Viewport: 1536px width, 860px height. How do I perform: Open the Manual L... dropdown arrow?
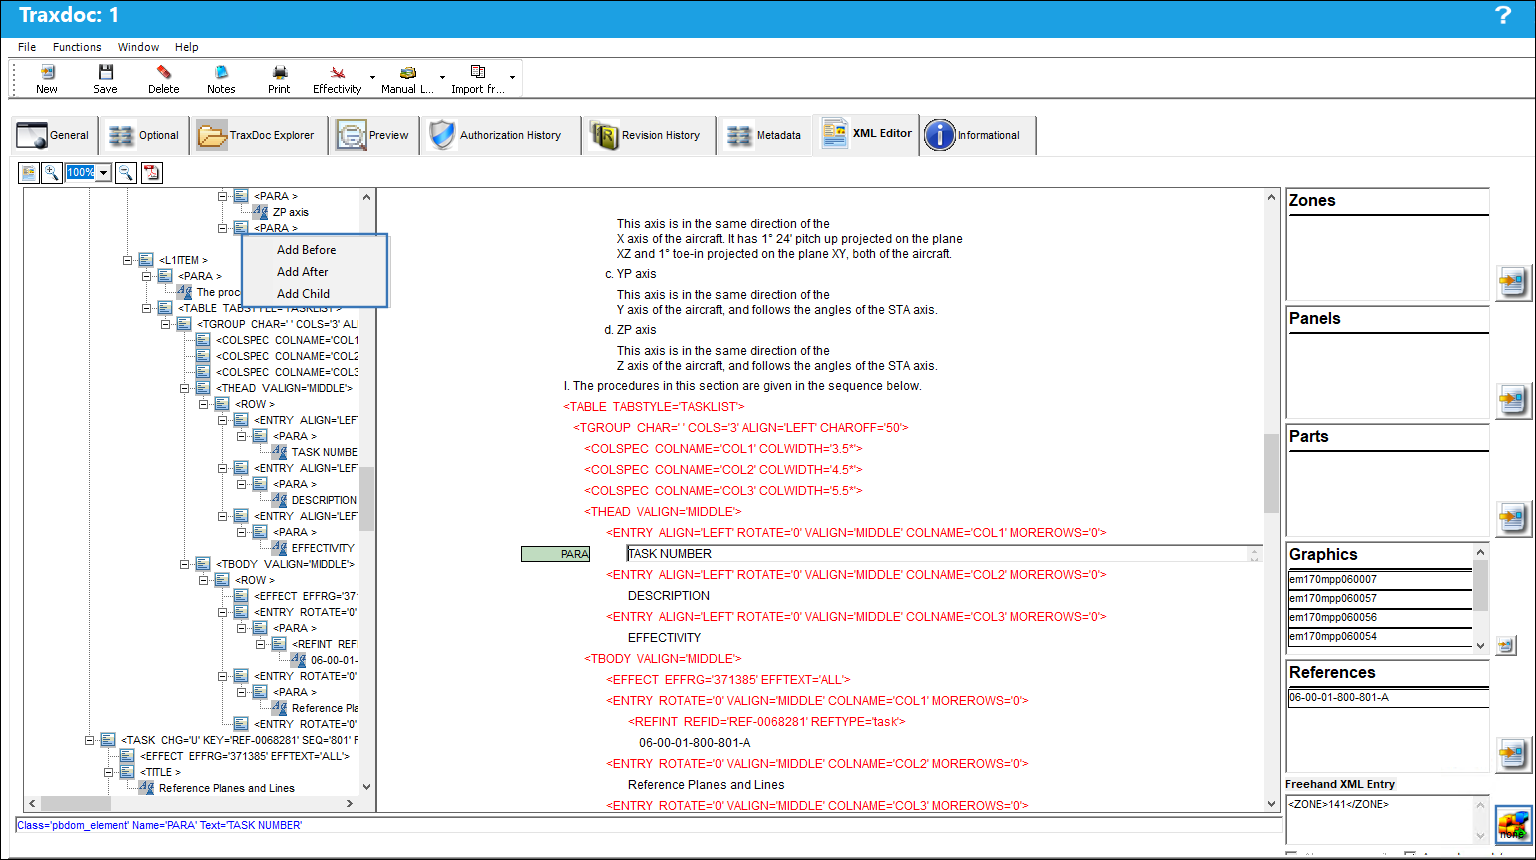tap(442, 77)
